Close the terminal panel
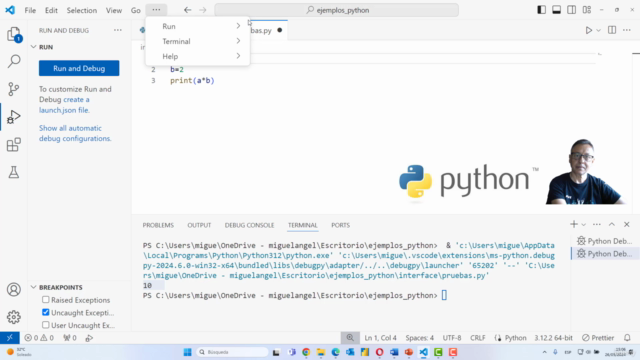 [627, 224]
